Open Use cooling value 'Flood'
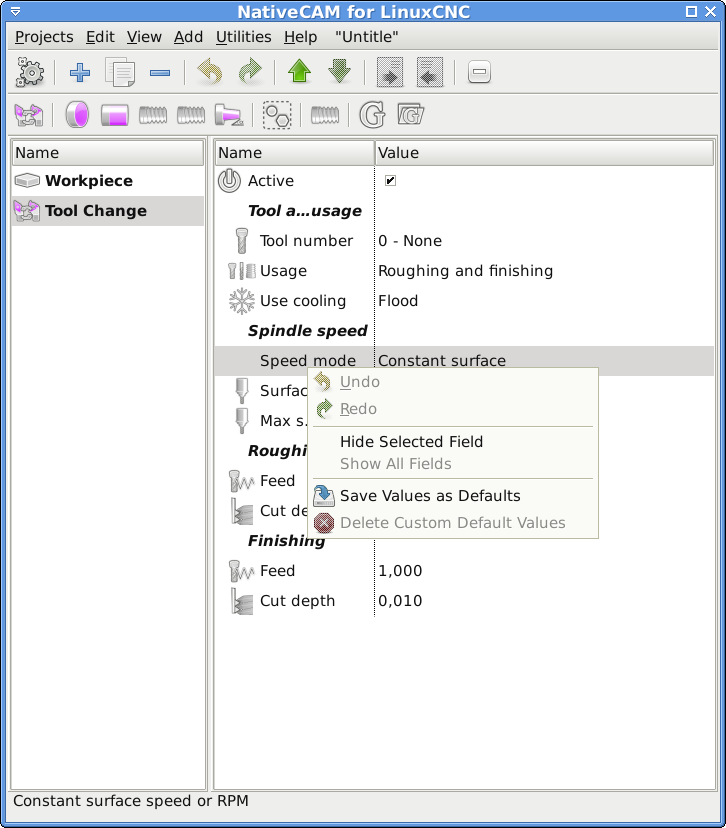This screenshot has height=828, width=726. pos(398,301)
